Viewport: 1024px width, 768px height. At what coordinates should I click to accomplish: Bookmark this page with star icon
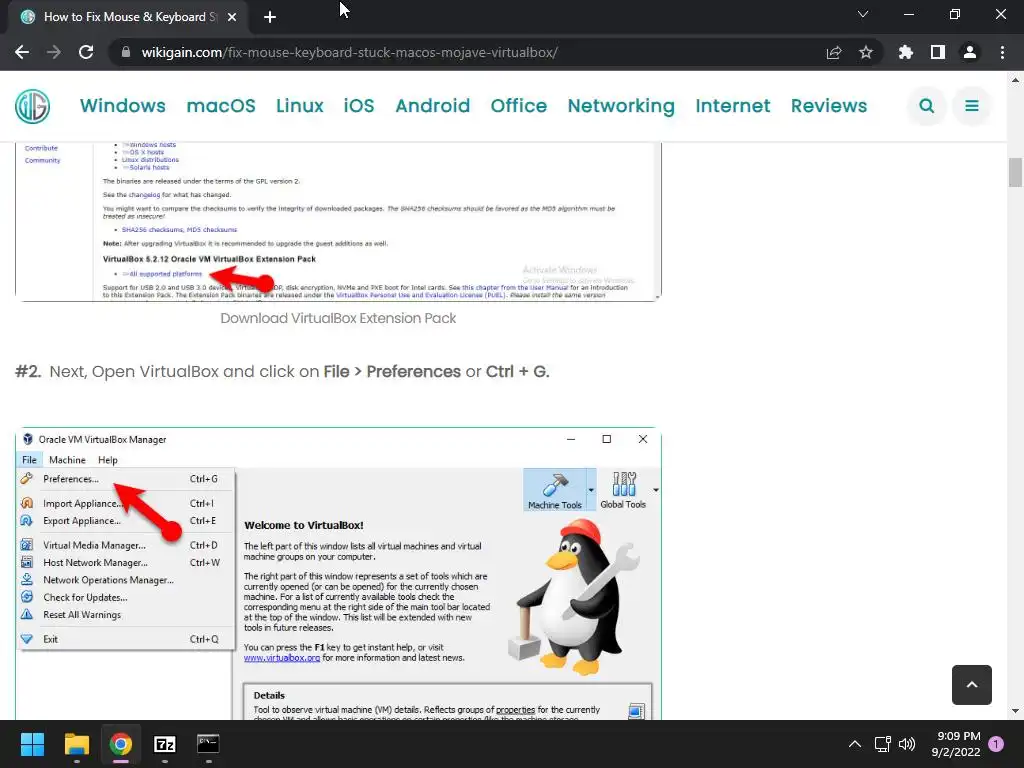point(866,52)
